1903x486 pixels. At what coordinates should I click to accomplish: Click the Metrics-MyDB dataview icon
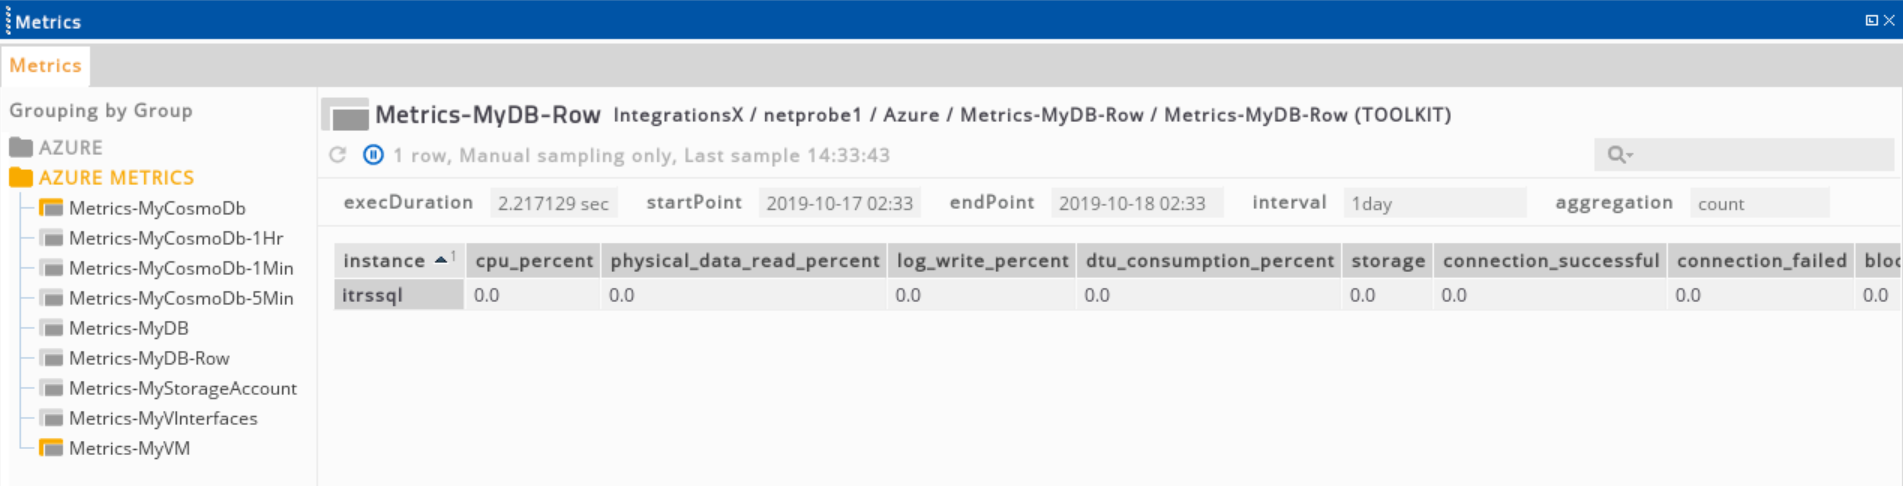pos(51,328)
